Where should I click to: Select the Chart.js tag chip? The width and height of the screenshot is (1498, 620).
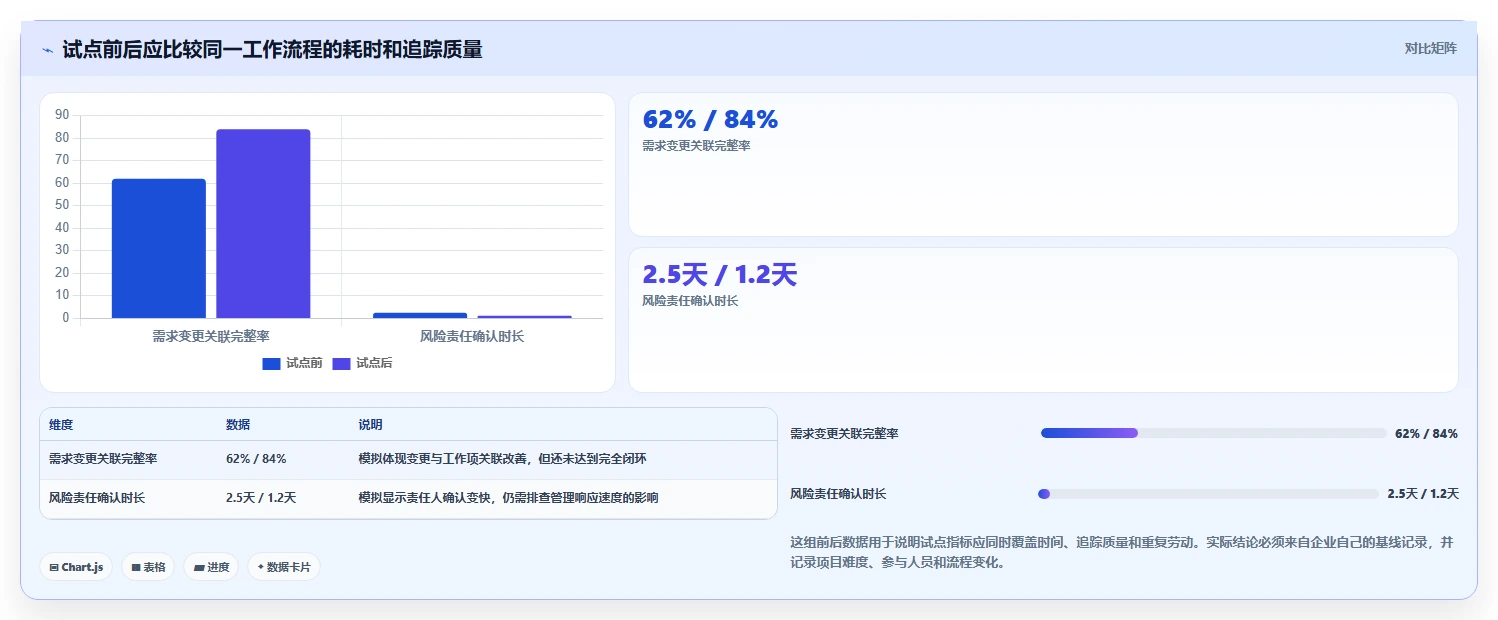point(76,567)
